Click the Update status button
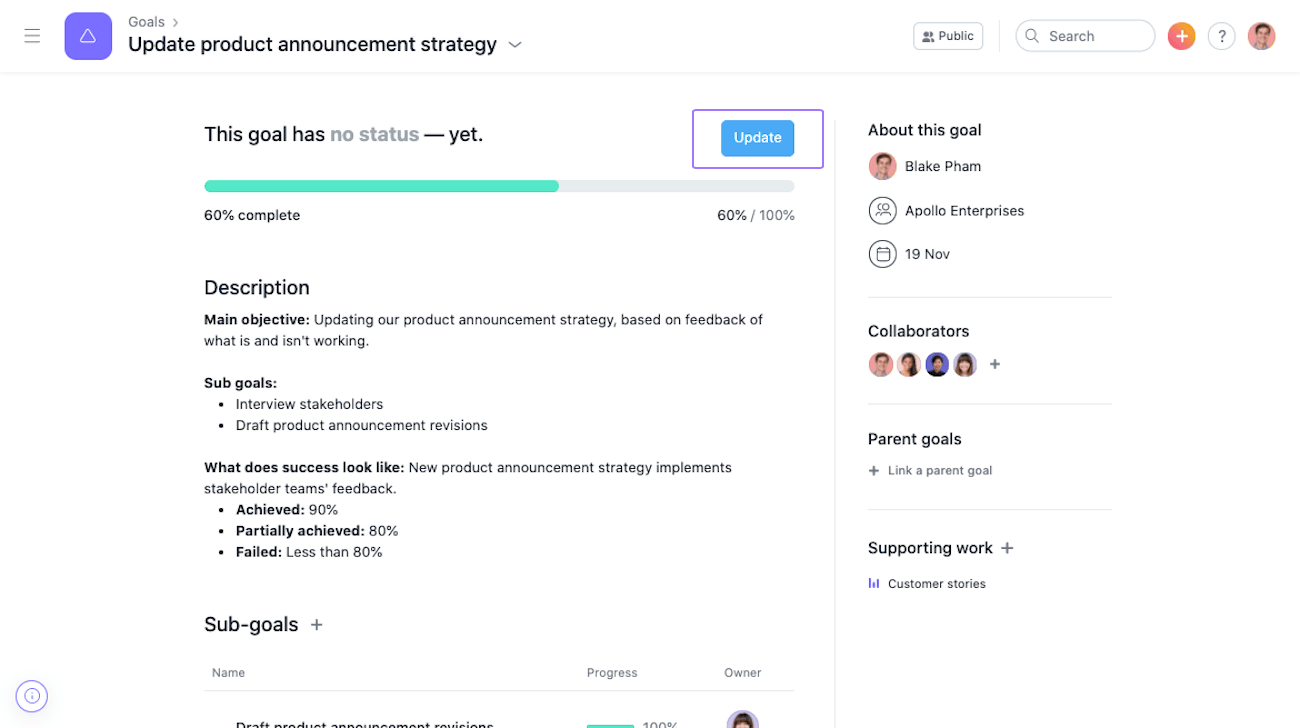Image resolution: width=1300 pixels, height=728 pixels. [757, 138]
